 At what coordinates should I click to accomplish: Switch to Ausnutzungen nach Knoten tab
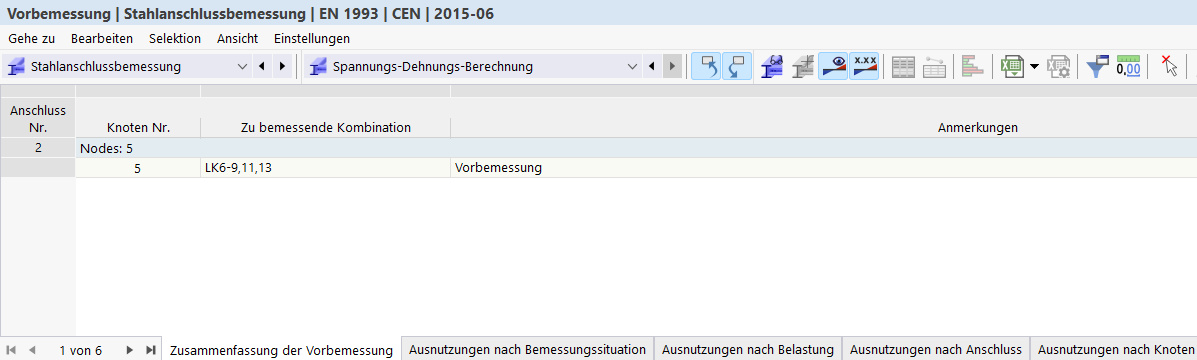point(1114,349)
